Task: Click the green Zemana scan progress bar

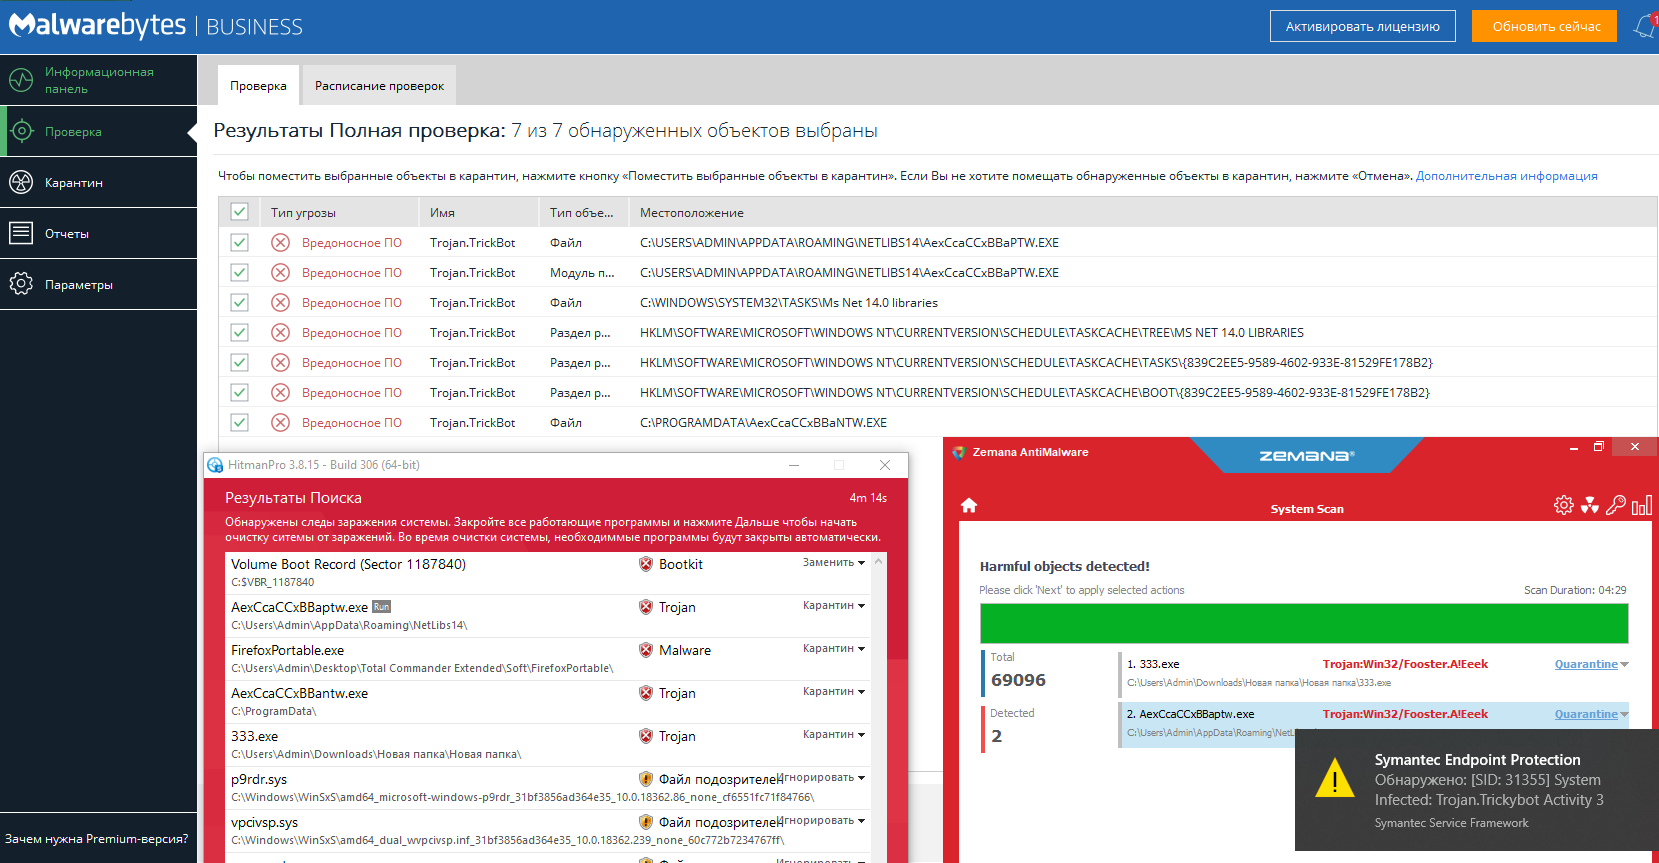Action: tap(1304, 624)
